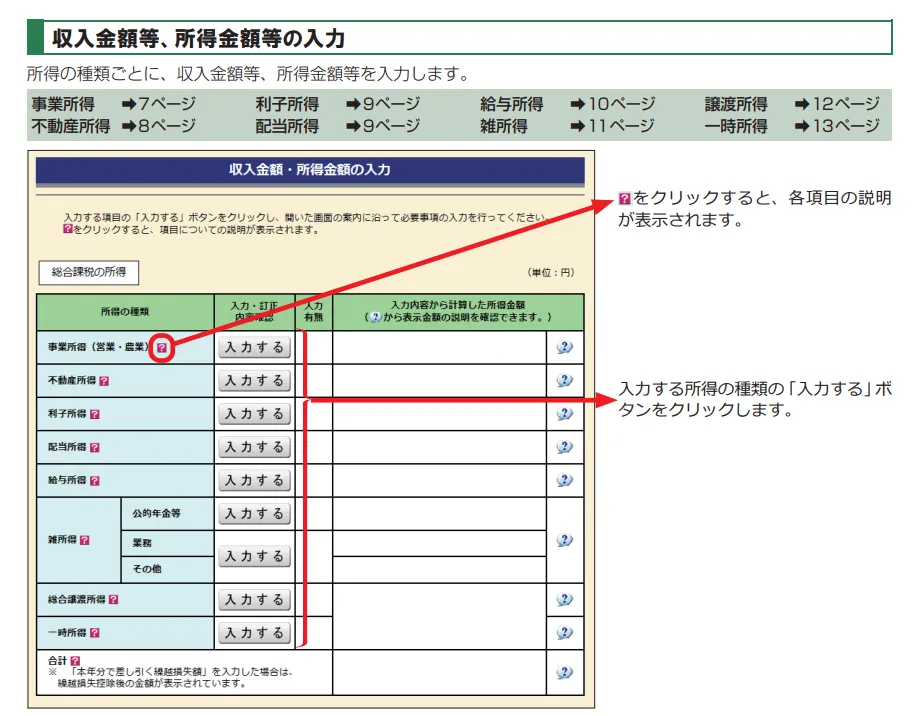Click 入力する next to 公的年金等

coord(253,513)
